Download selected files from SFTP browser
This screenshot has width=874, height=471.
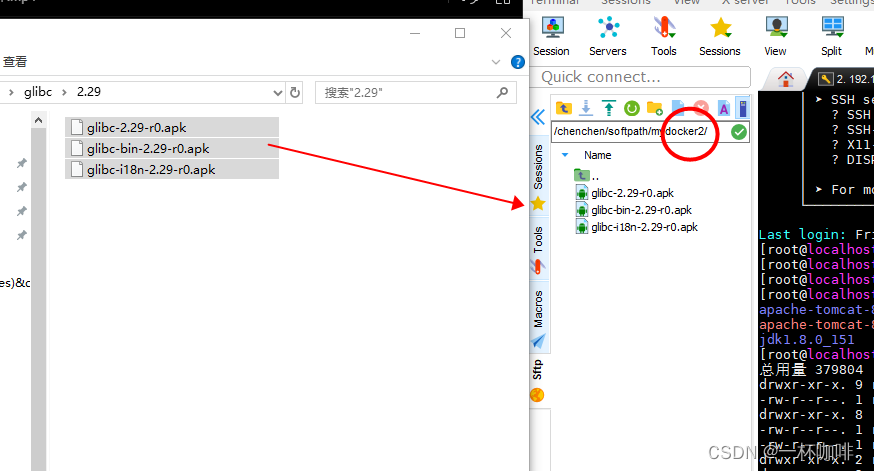(x=586, y=108)
